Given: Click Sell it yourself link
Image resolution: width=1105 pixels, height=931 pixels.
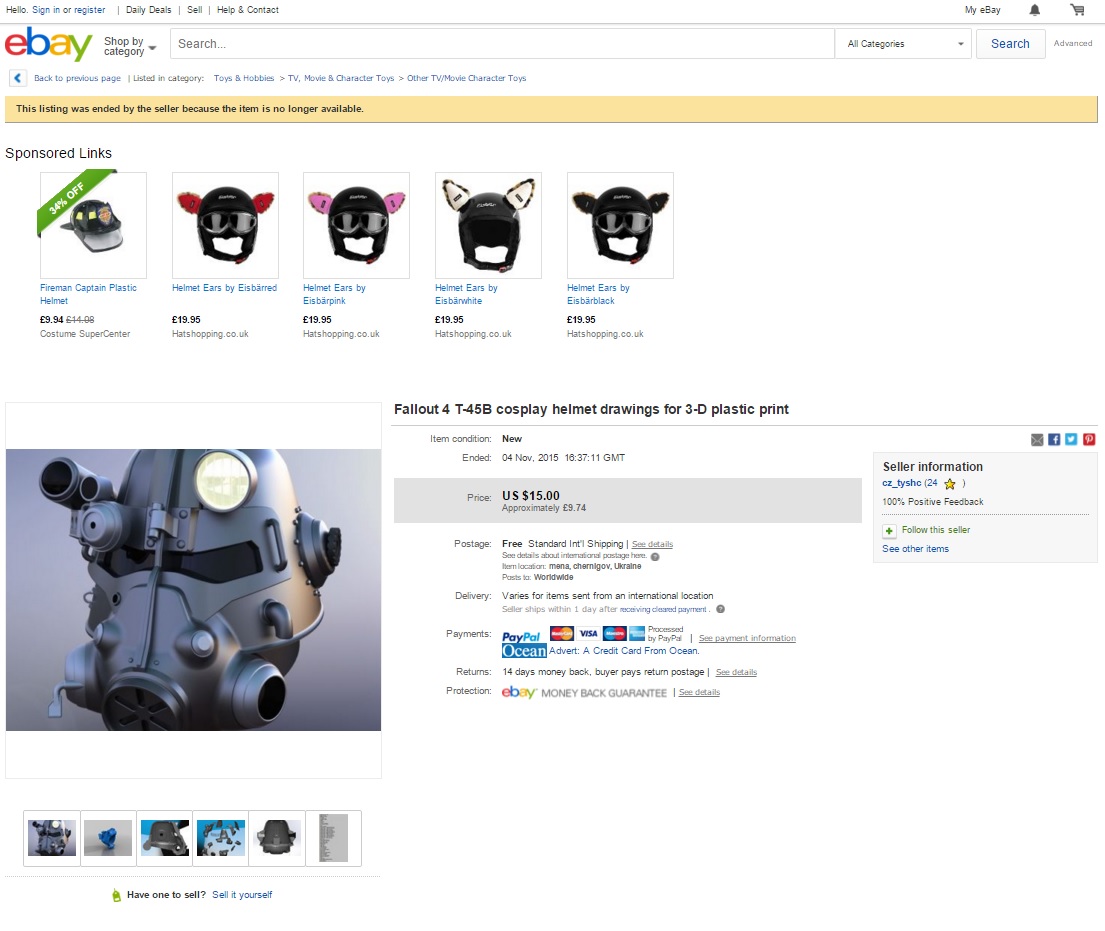Looking at the screenshot, I should coord(242,895).
